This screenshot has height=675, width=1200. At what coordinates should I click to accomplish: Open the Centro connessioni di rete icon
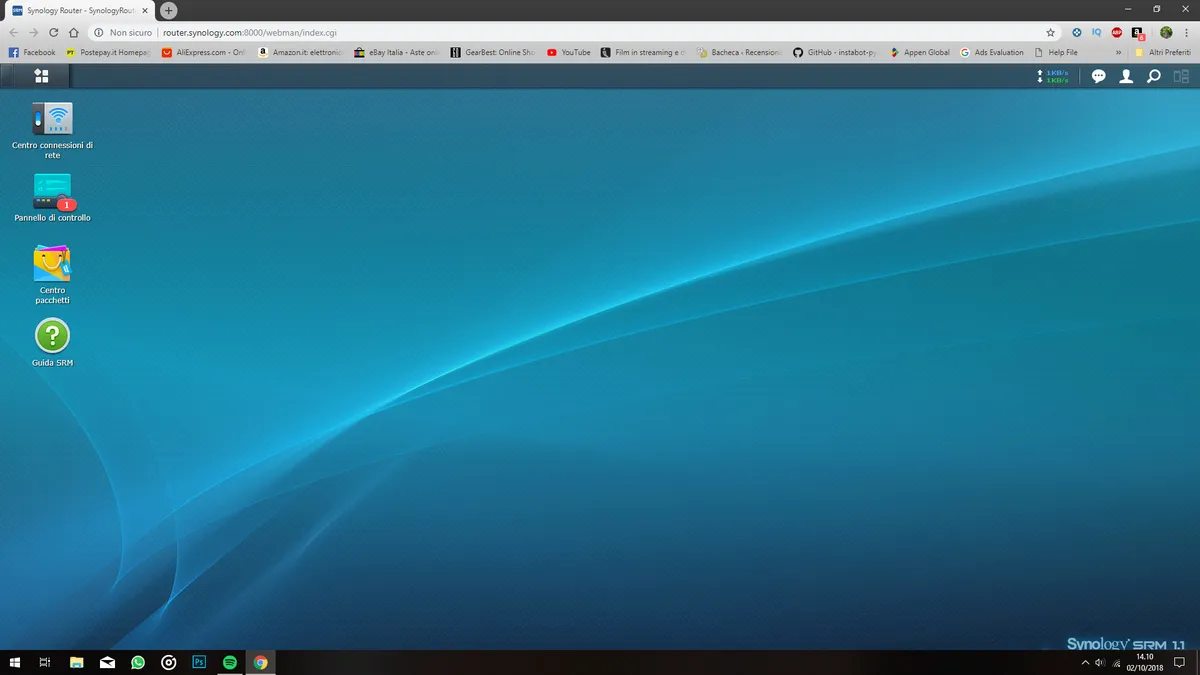[x=52, y=130]
